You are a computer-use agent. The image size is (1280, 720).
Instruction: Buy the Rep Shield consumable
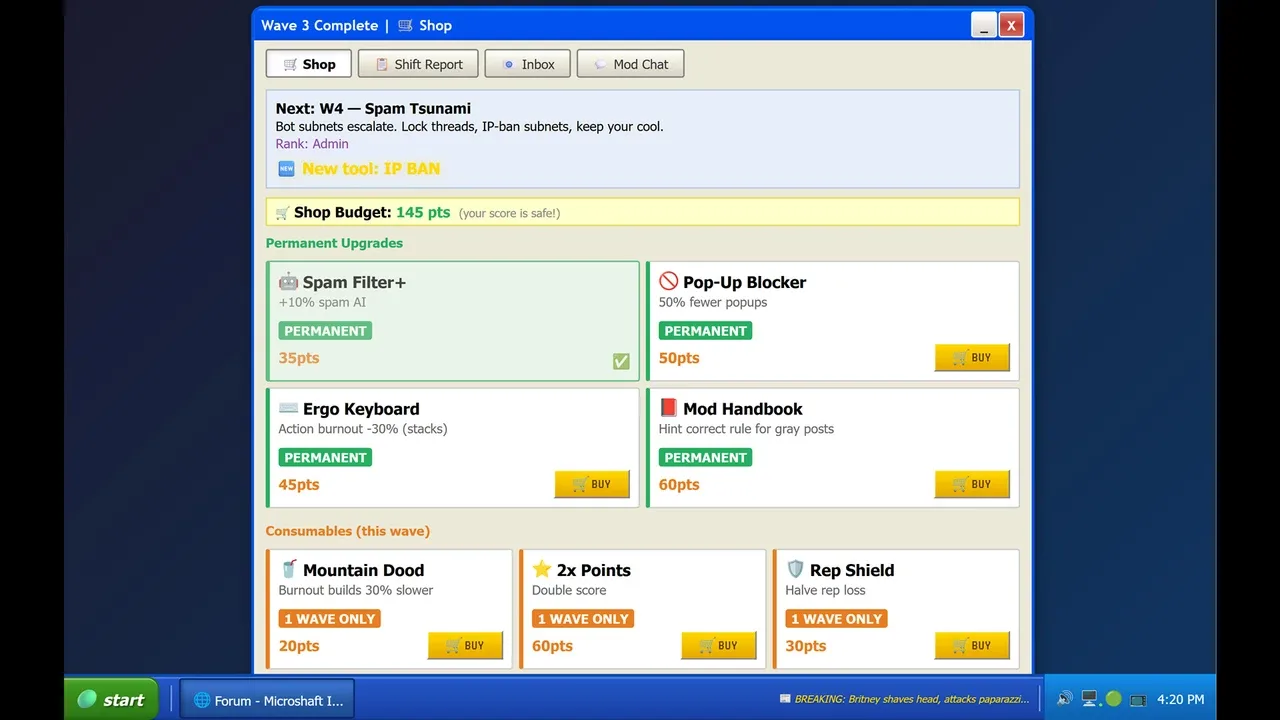[971, 645]
